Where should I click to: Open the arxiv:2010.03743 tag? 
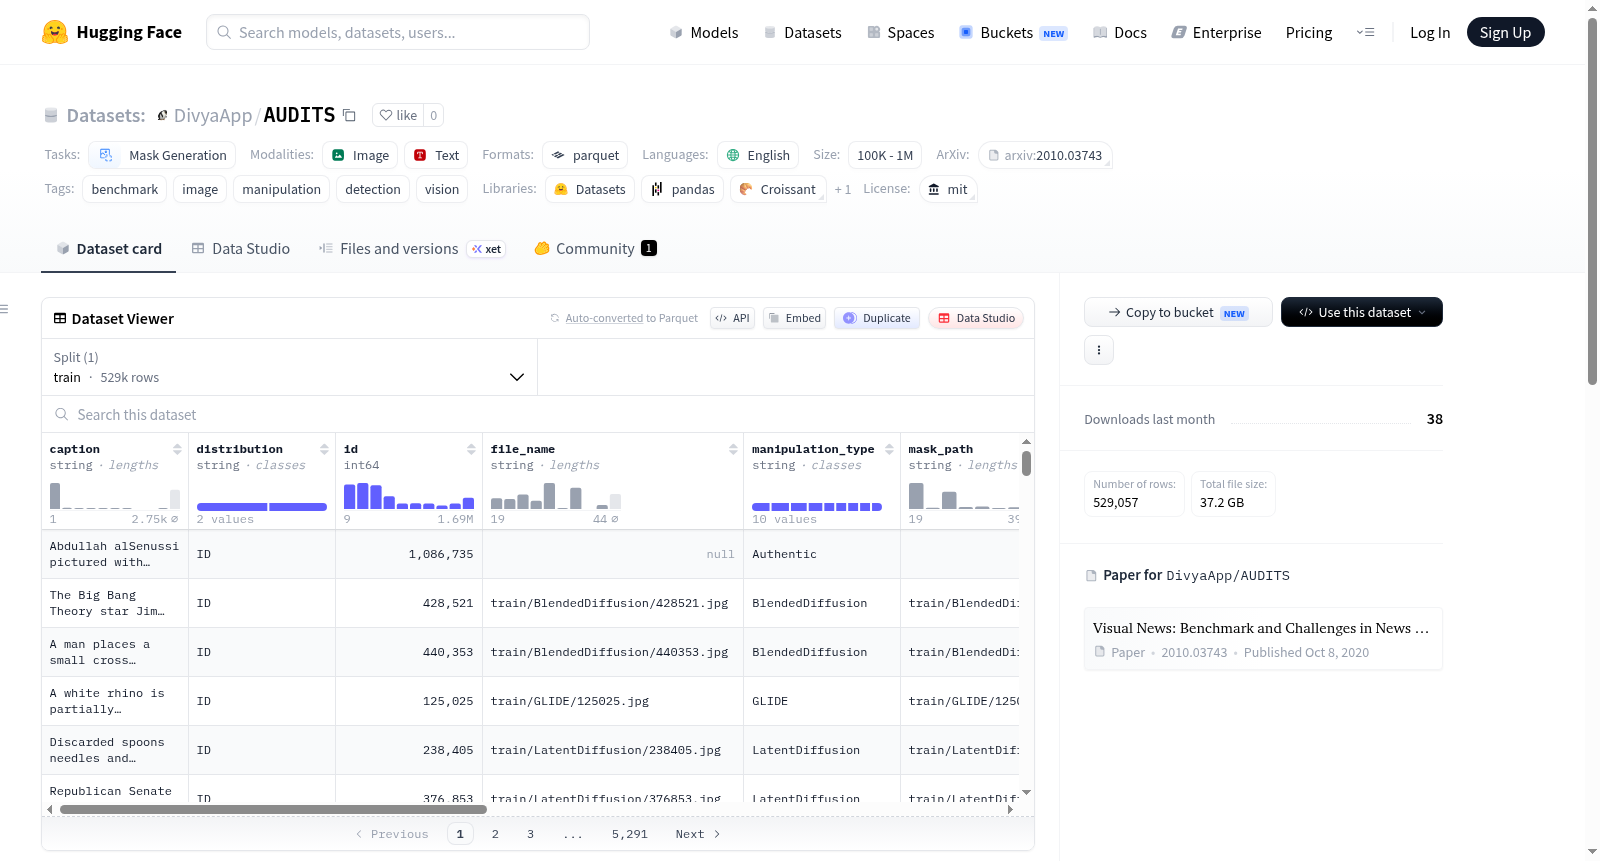(1045, 155)
